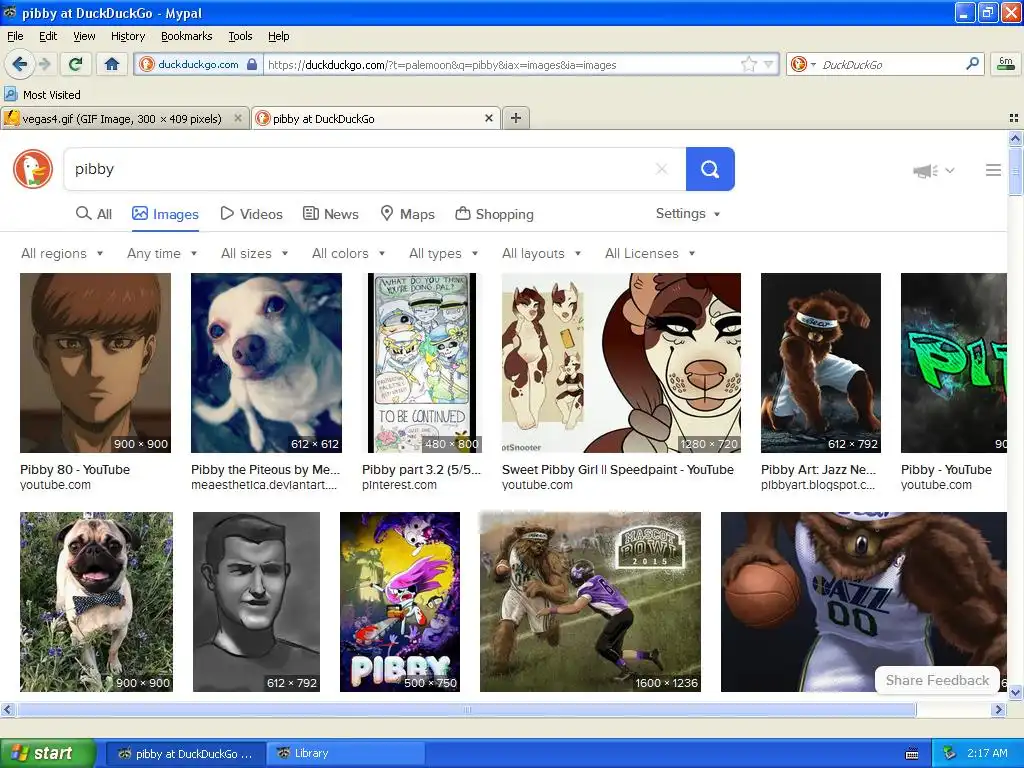Screen dimensions: 1024x768
Task: Click the 6m toolbar button
Action: click(1006, 64)
